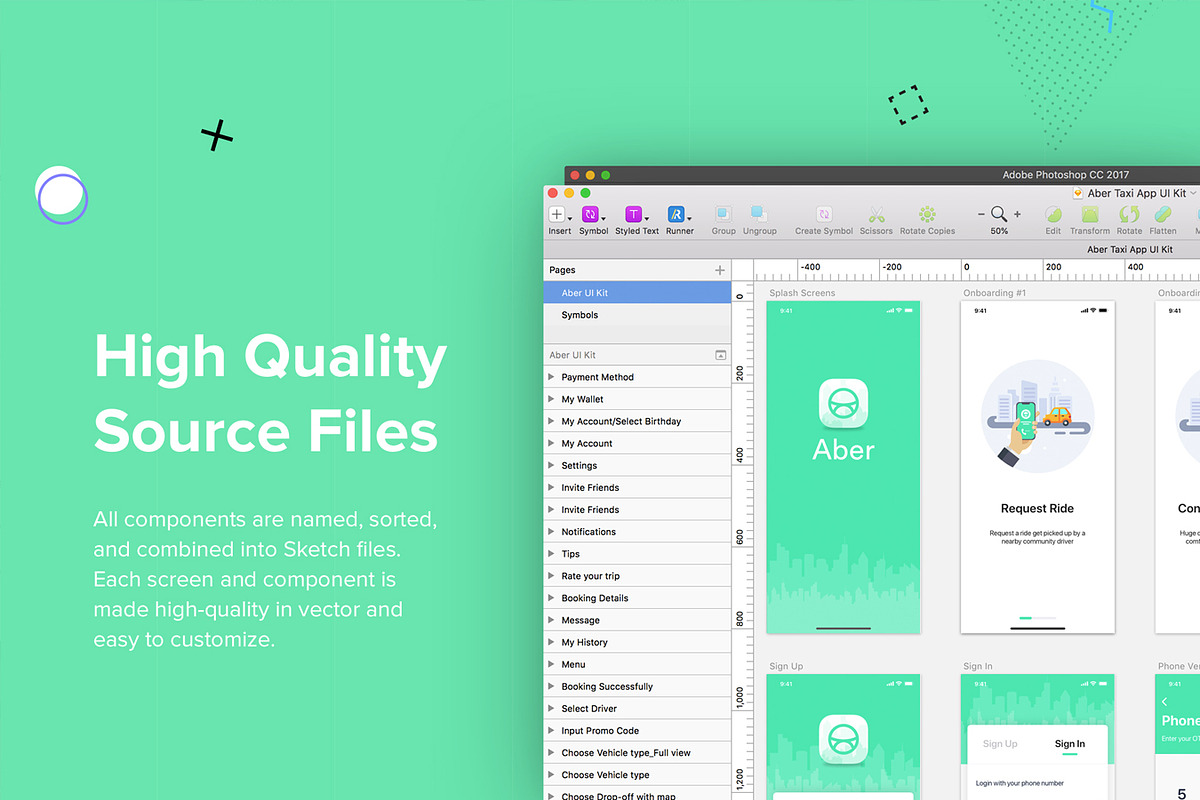
Task: Add a new page with plus icon
Action: coord(720,270)
